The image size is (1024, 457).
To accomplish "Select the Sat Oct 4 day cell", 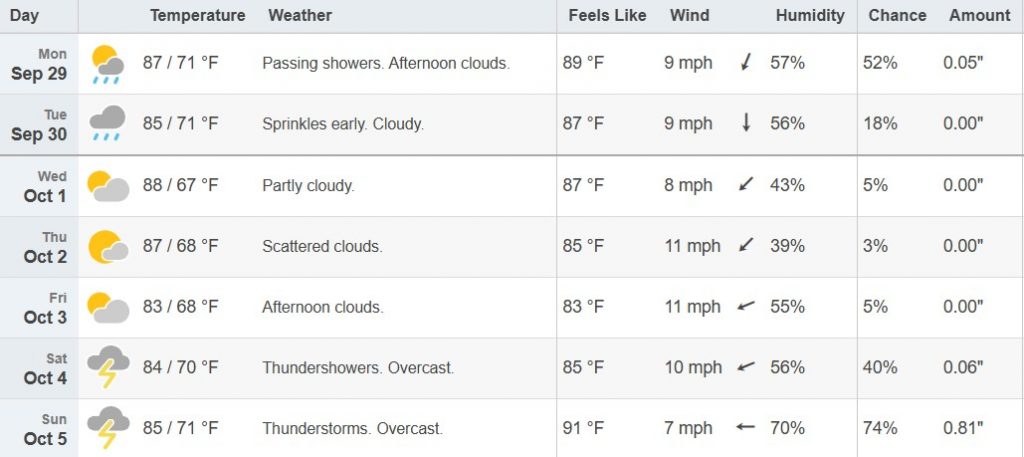I will (45, 368).
